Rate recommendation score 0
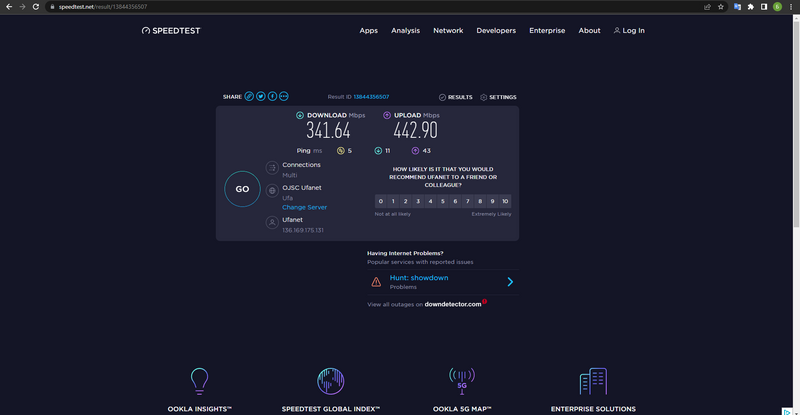 (381, 201)
